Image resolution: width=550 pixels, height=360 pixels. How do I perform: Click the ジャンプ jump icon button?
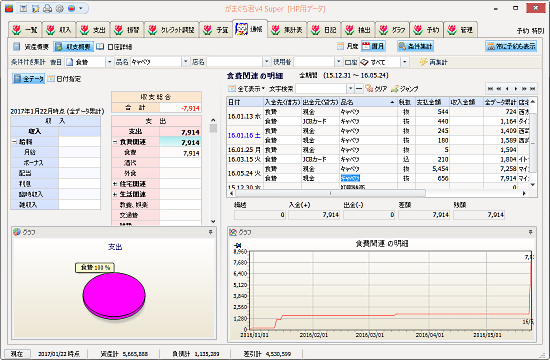(x=404, y=89)
